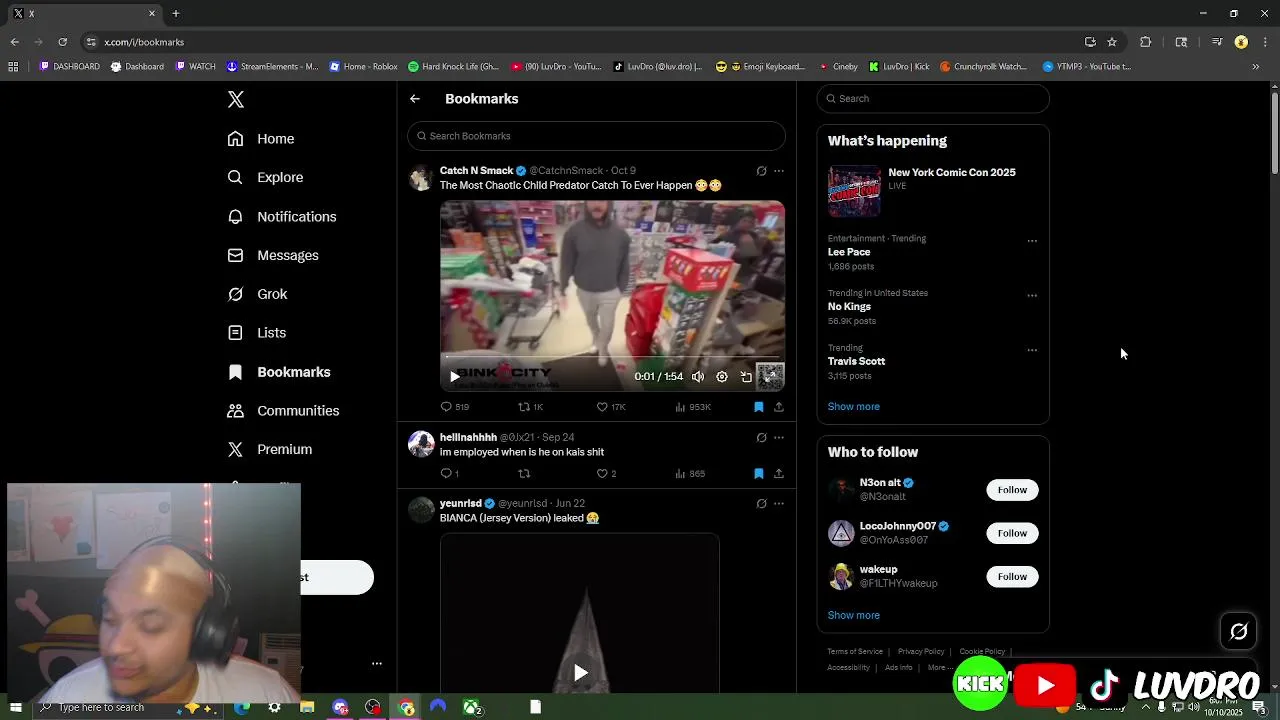1280x720 pixels.
Task: Open Grok icon on yeunrlsd post
Action: coord(761,504)
